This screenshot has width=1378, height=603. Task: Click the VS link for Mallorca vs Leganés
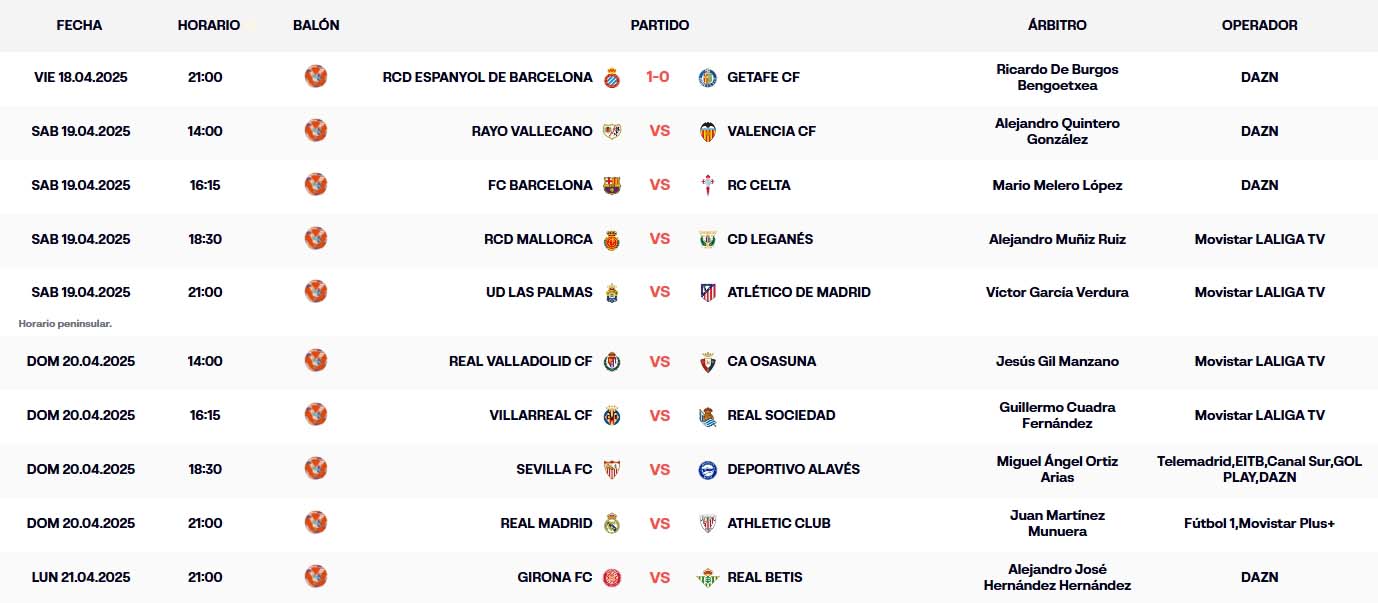(x=660, y=239)
